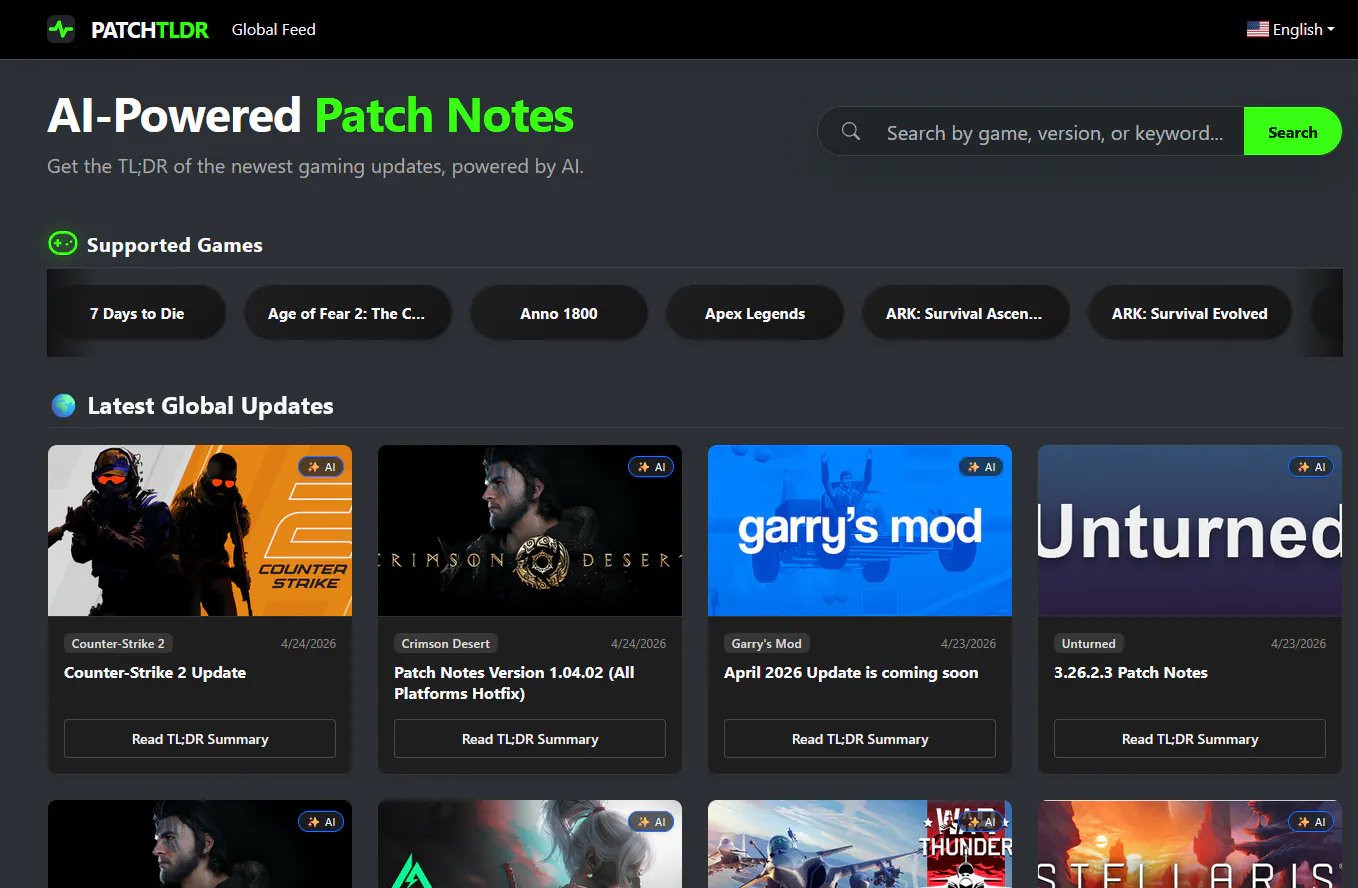Image resolution: width=1358 pixels, height=888 pixels.
Task: Click the US flag language icon
Action: pyautogui.click(x=1257, y=29)
